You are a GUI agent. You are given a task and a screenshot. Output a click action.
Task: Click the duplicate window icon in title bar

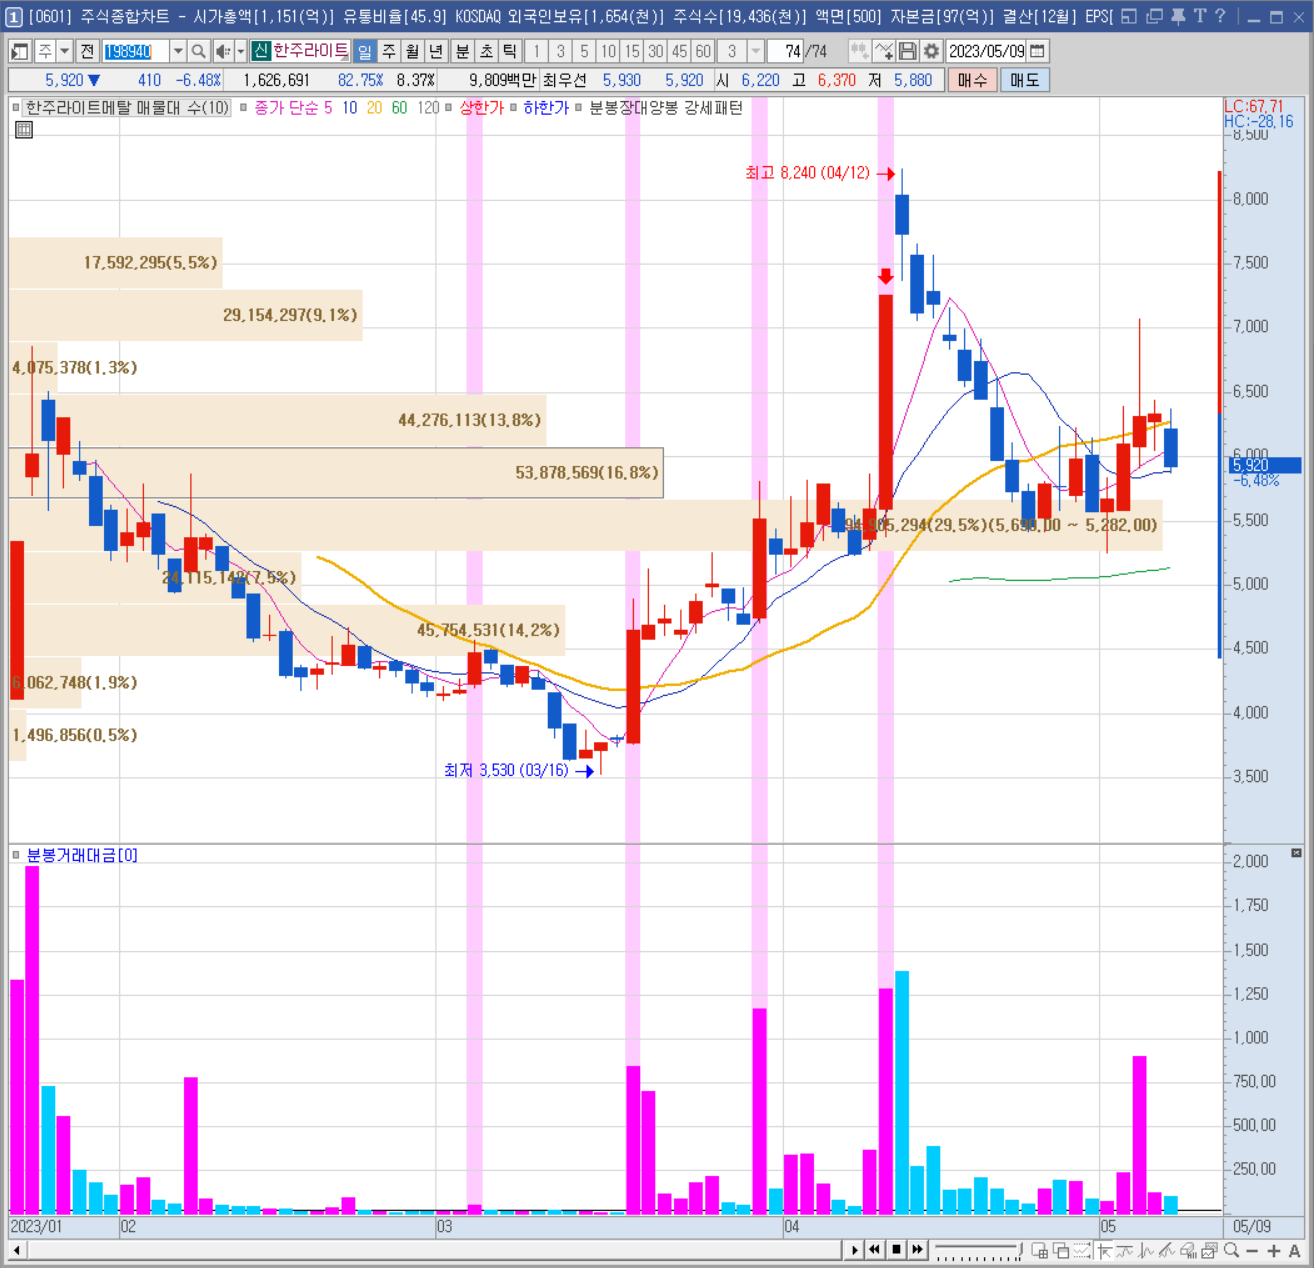pyautogui.click(x=1154, y=16)
